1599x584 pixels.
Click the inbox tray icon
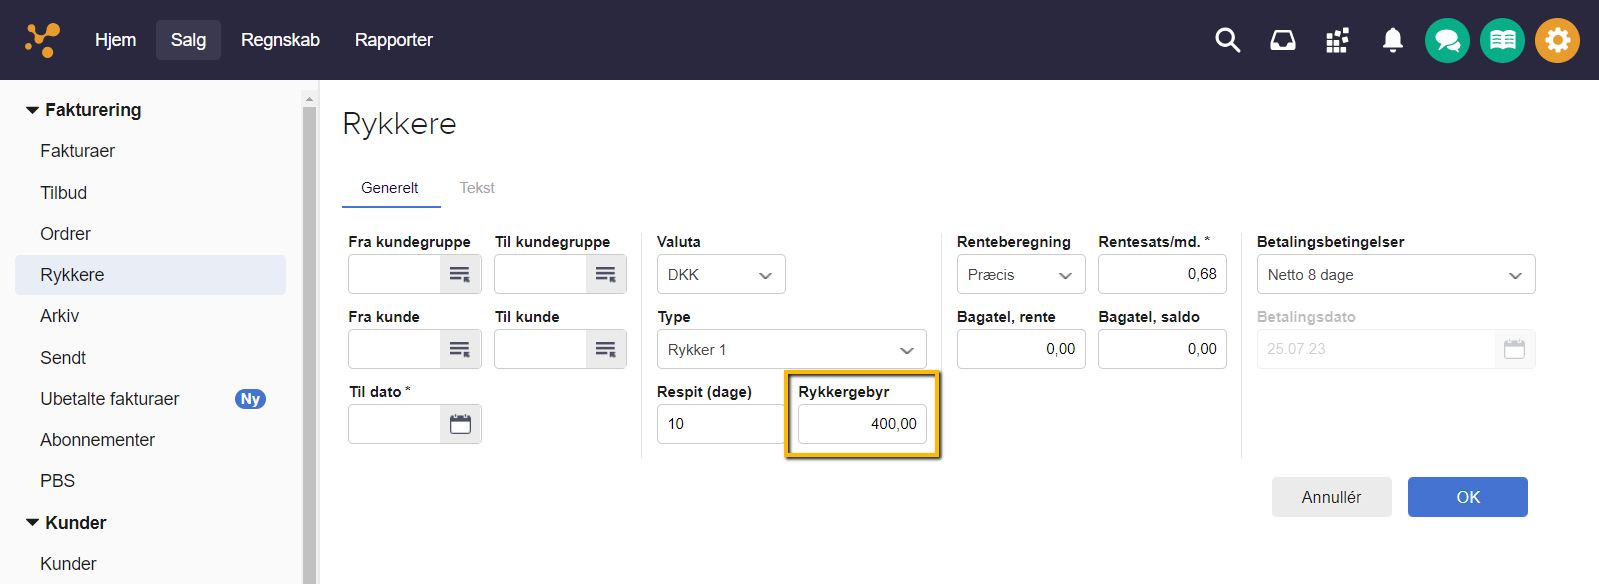click(1282, 40)
